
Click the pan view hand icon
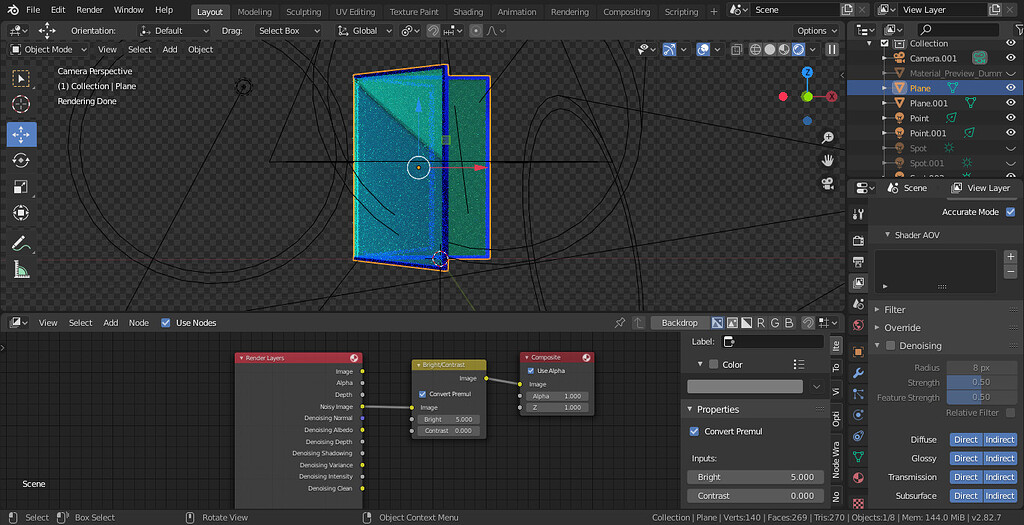click(828, 161)
